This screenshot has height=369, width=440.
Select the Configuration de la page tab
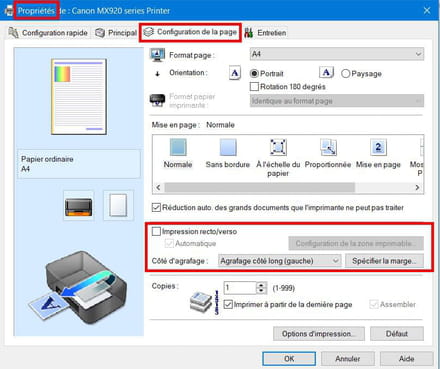(x=190, y=32)
